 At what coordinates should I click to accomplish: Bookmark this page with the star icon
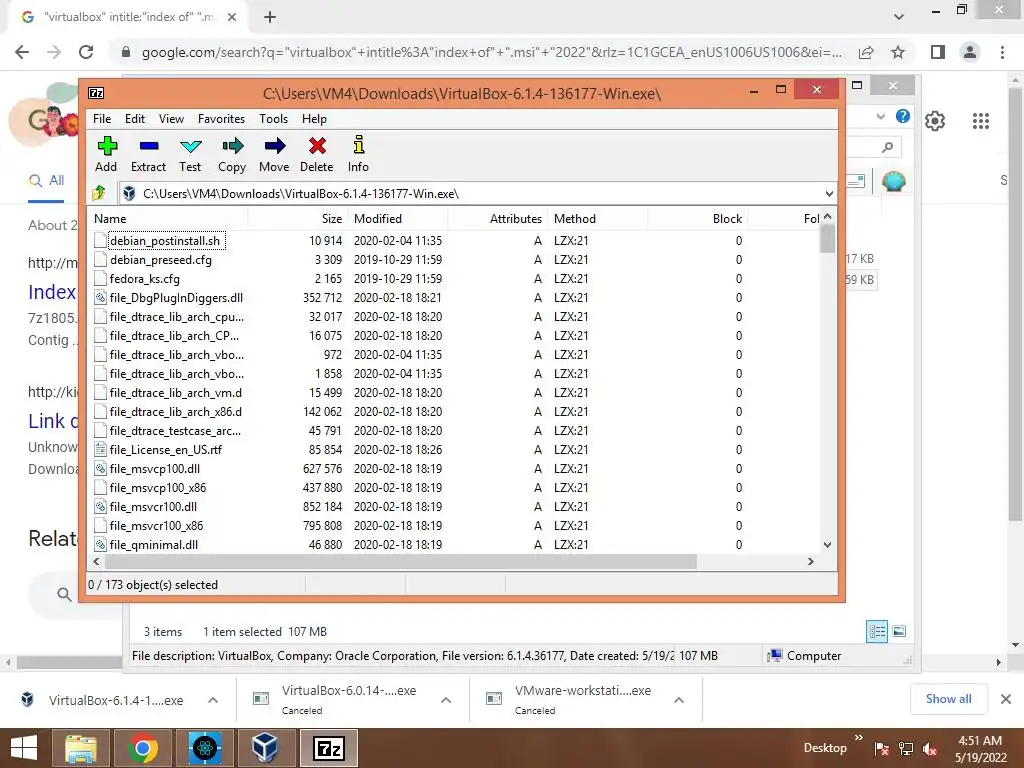pos(898,52)
